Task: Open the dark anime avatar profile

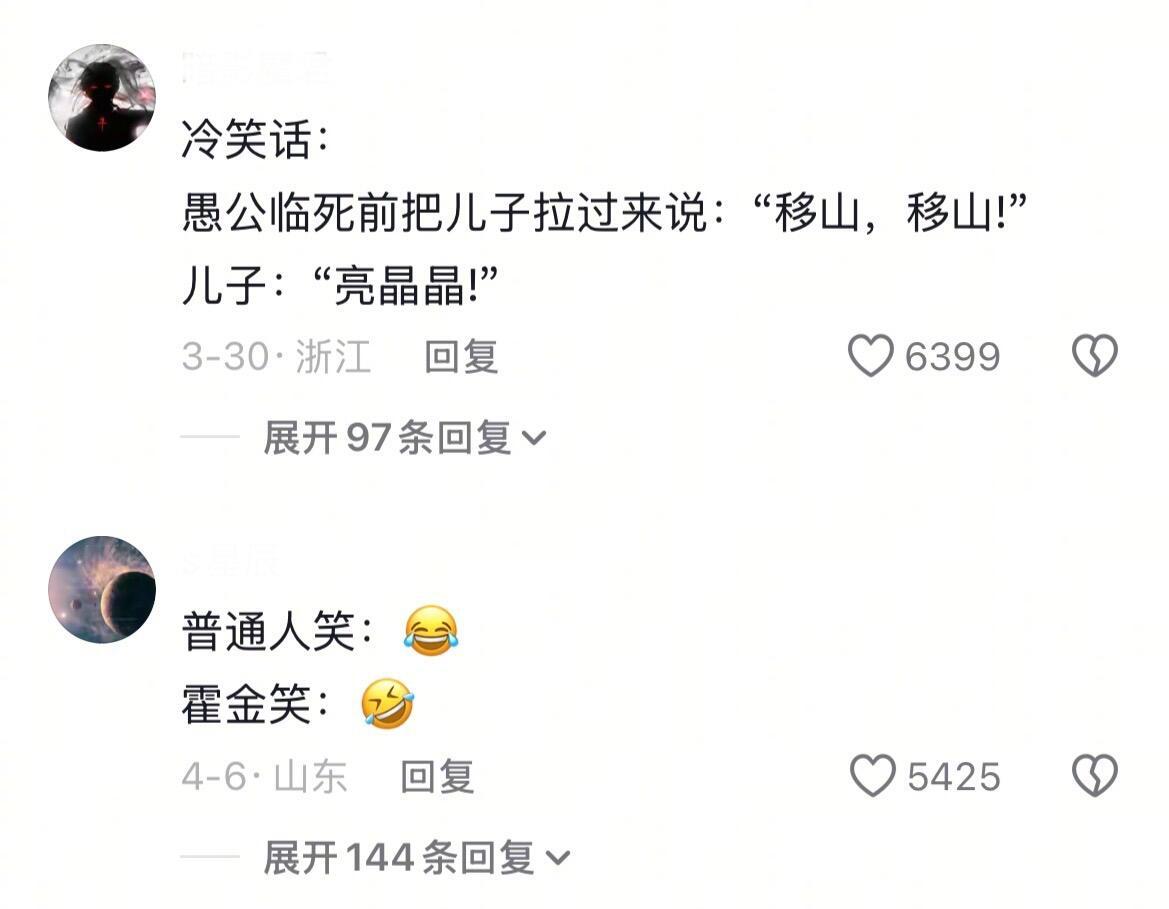Action: pyautogui.click(x=102, y=98)
